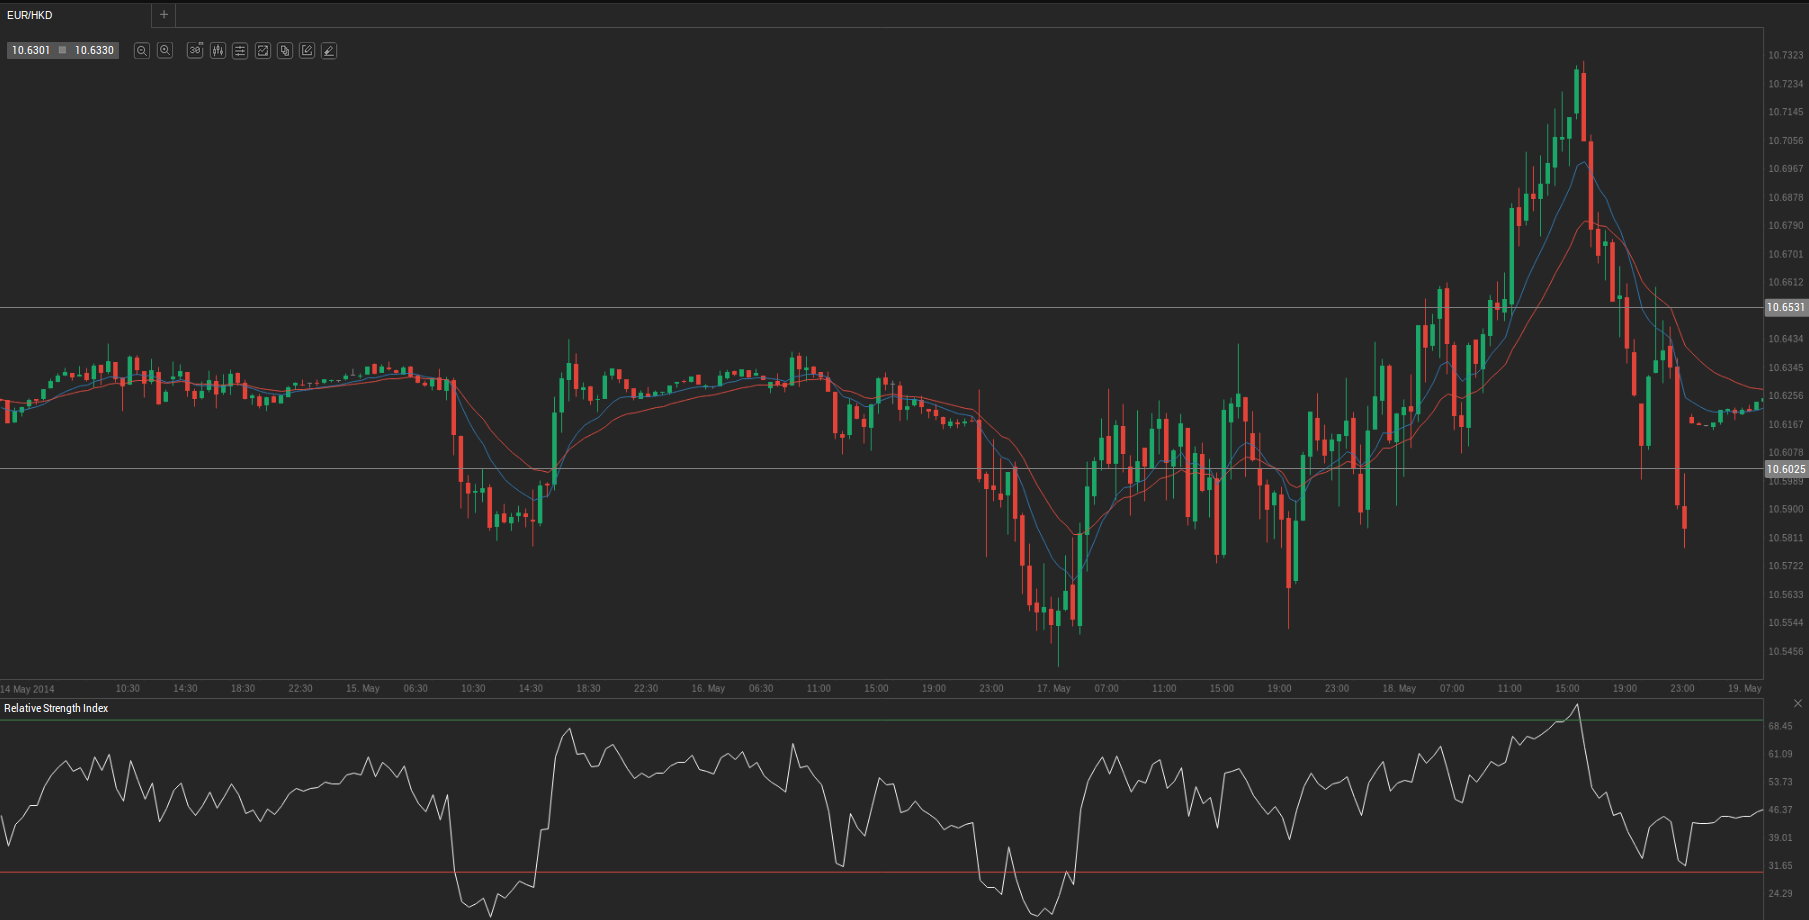The image size is (1809, 920).
Task: Add a new chart tab with plus
Action: 164,15
